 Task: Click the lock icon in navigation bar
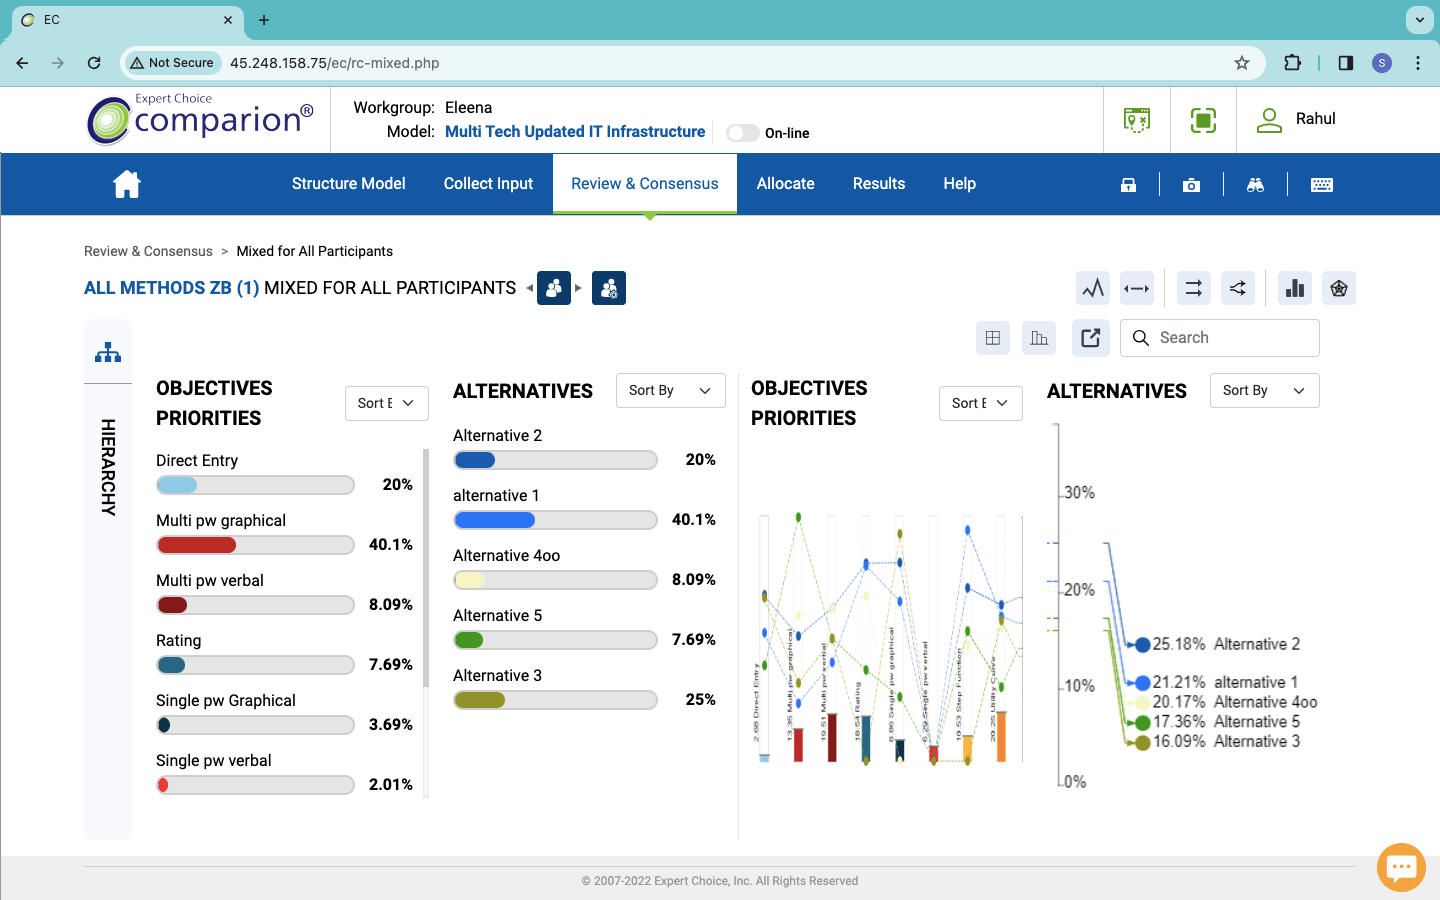point(1128,185)
